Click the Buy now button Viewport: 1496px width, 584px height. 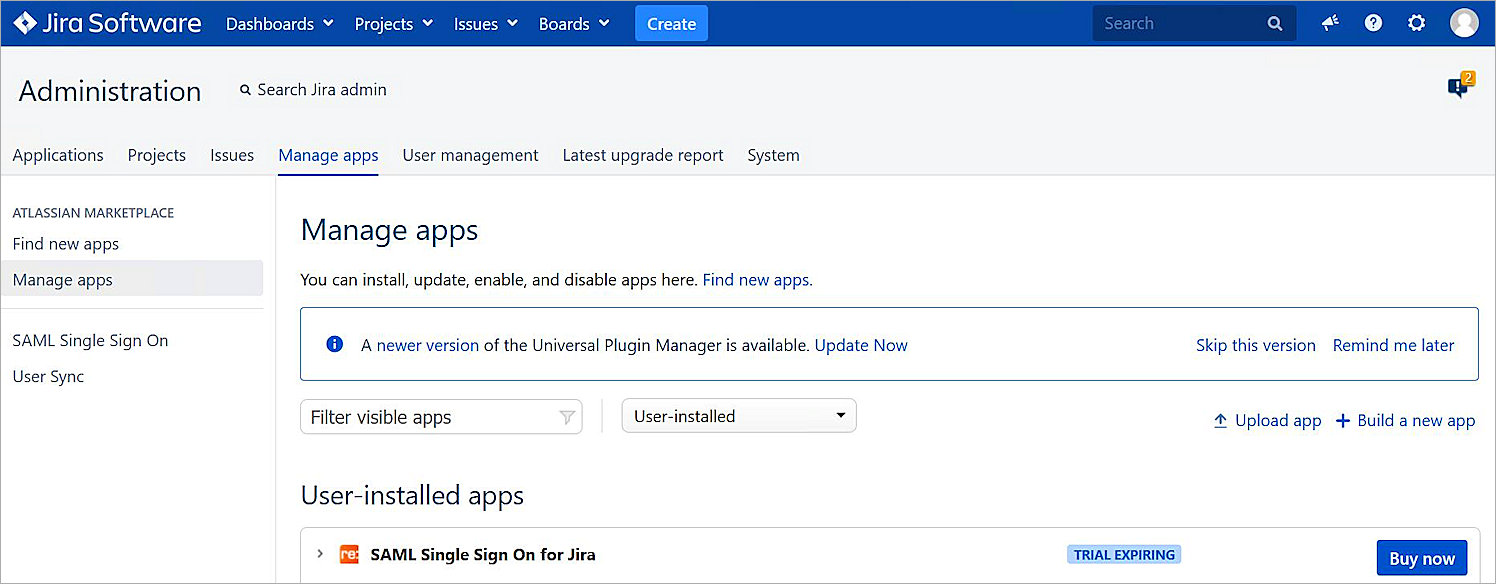[1421, 557]
